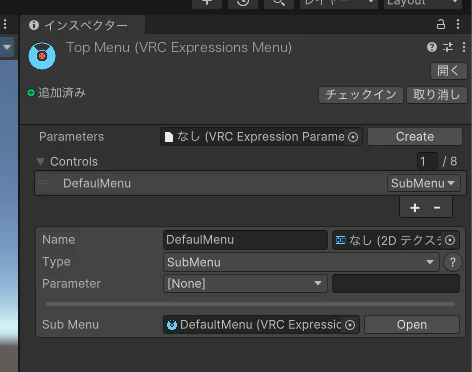Click the empty parameter value field
Screen dimensions: 472x372
(x=396, y=284)
